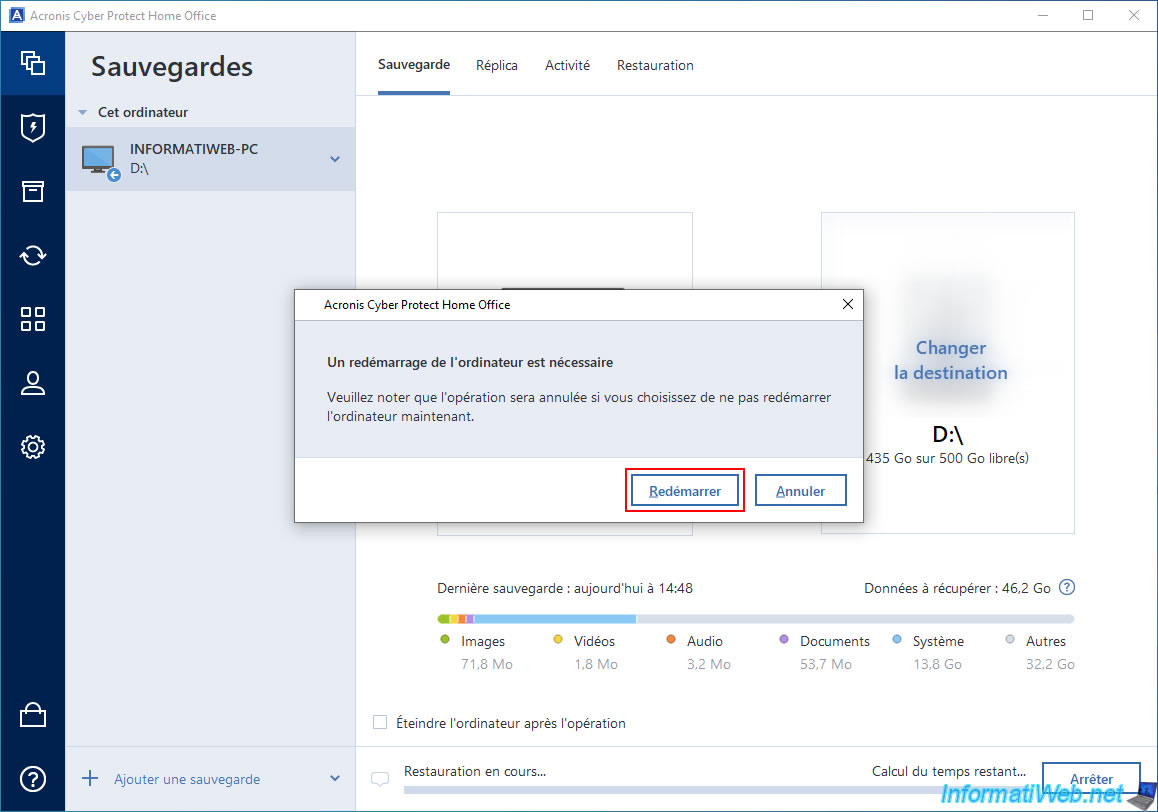Image resolution: width=1158 pixels, height=812 pixels.
Task: Click the orange Audio legend dot
Action: tap(671, 639)
